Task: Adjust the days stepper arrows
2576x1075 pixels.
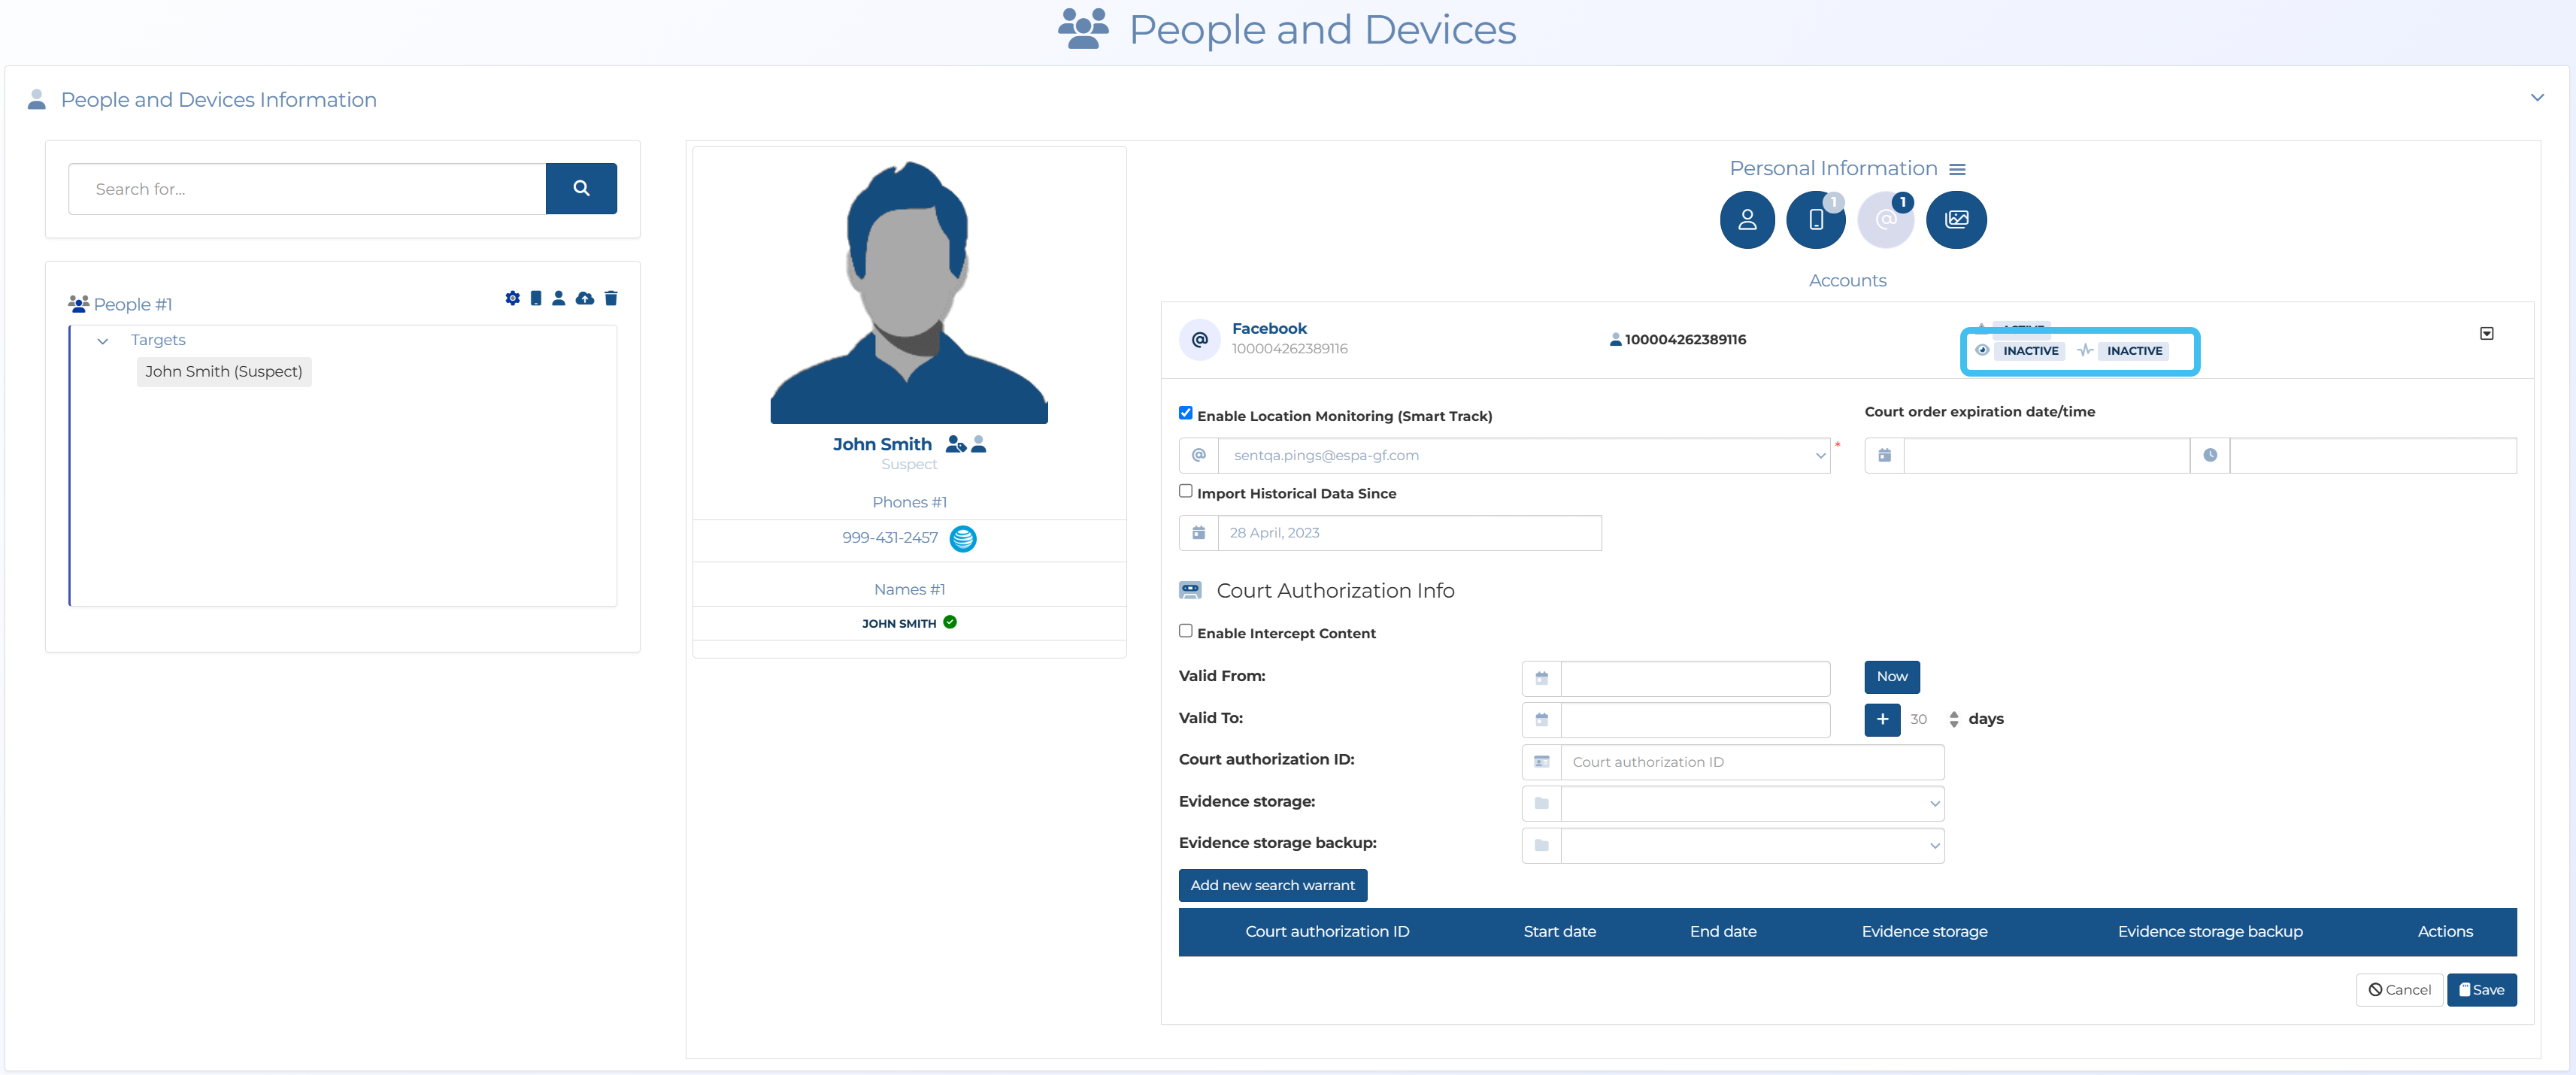Action: [1953, 719]
